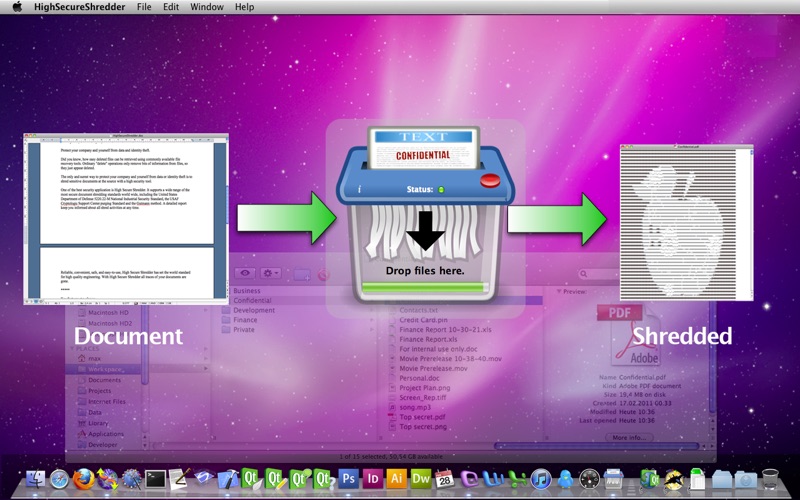Expand the Private folder row arrow

(372, 330)
